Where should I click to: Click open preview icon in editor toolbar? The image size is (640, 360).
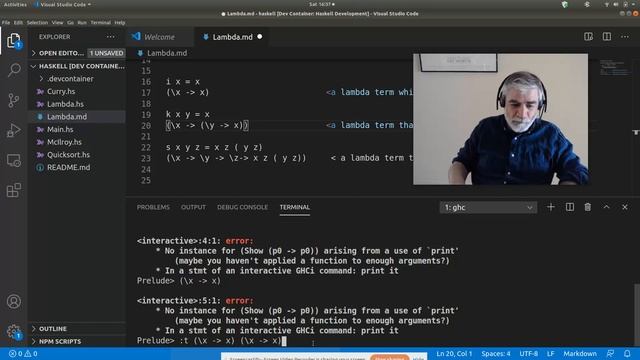(x=588, y=37)
